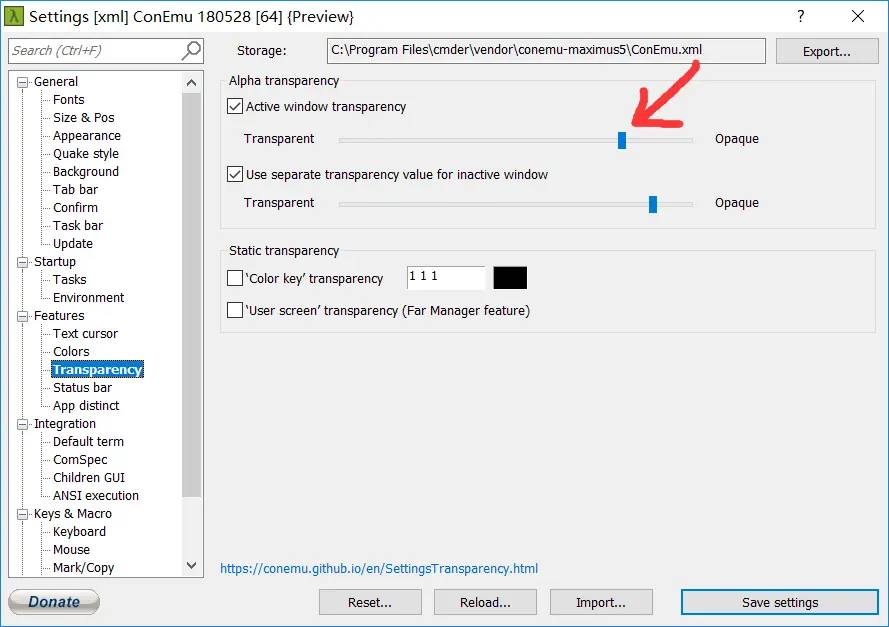
Task: Select Environment in the tree
Action: coord(88,298)
